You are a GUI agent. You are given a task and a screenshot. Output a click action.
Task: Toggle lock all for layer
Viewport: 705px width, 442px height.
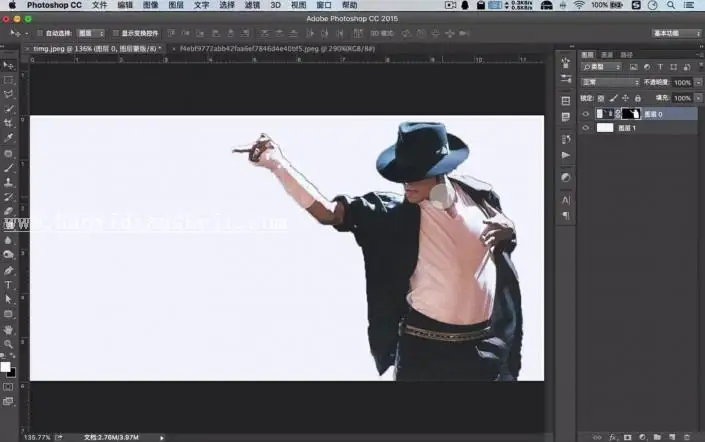[x=638, y=98]
